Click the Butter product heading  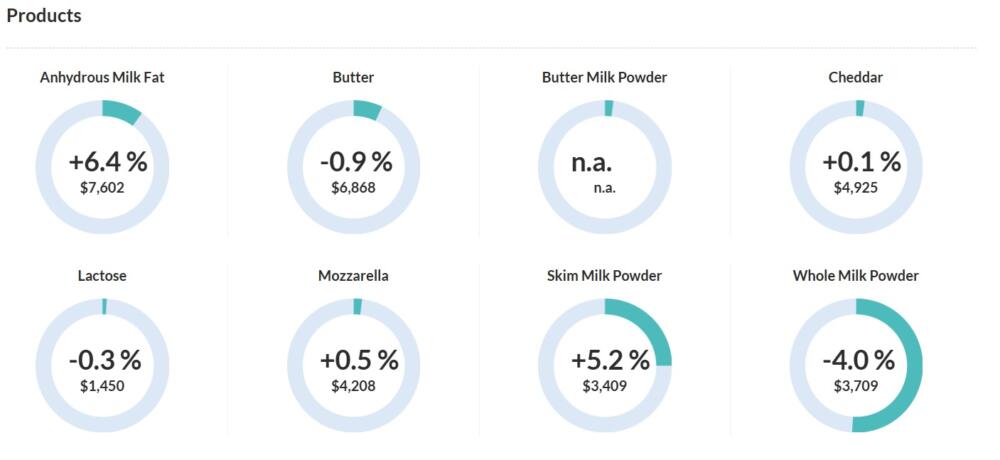[353, 77]
